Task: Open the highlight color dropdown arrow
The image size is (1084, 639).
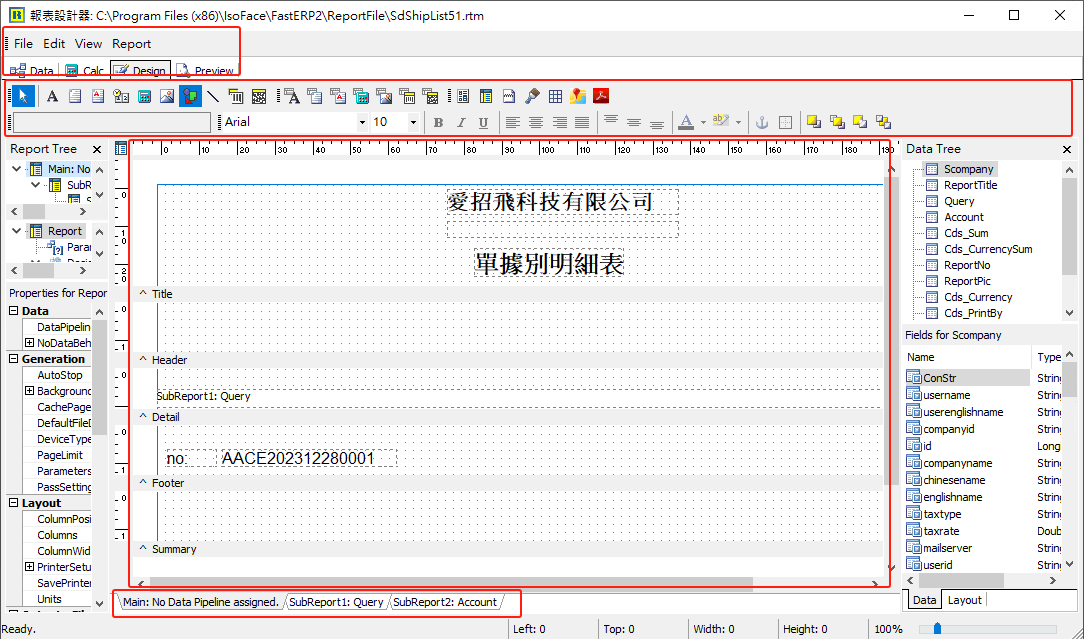Action: [738, 122]
